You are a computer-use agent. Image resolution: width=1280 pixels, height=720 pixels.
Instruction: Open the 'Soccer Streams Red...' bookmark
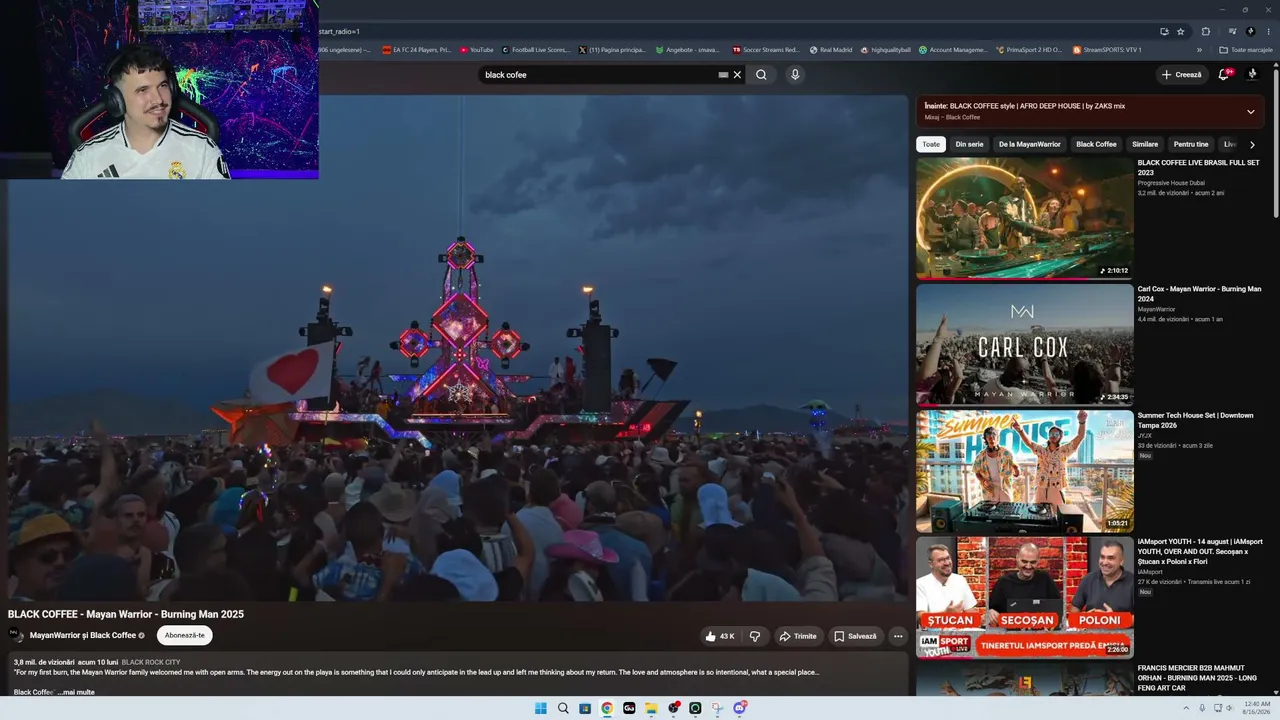coord(766,49)
